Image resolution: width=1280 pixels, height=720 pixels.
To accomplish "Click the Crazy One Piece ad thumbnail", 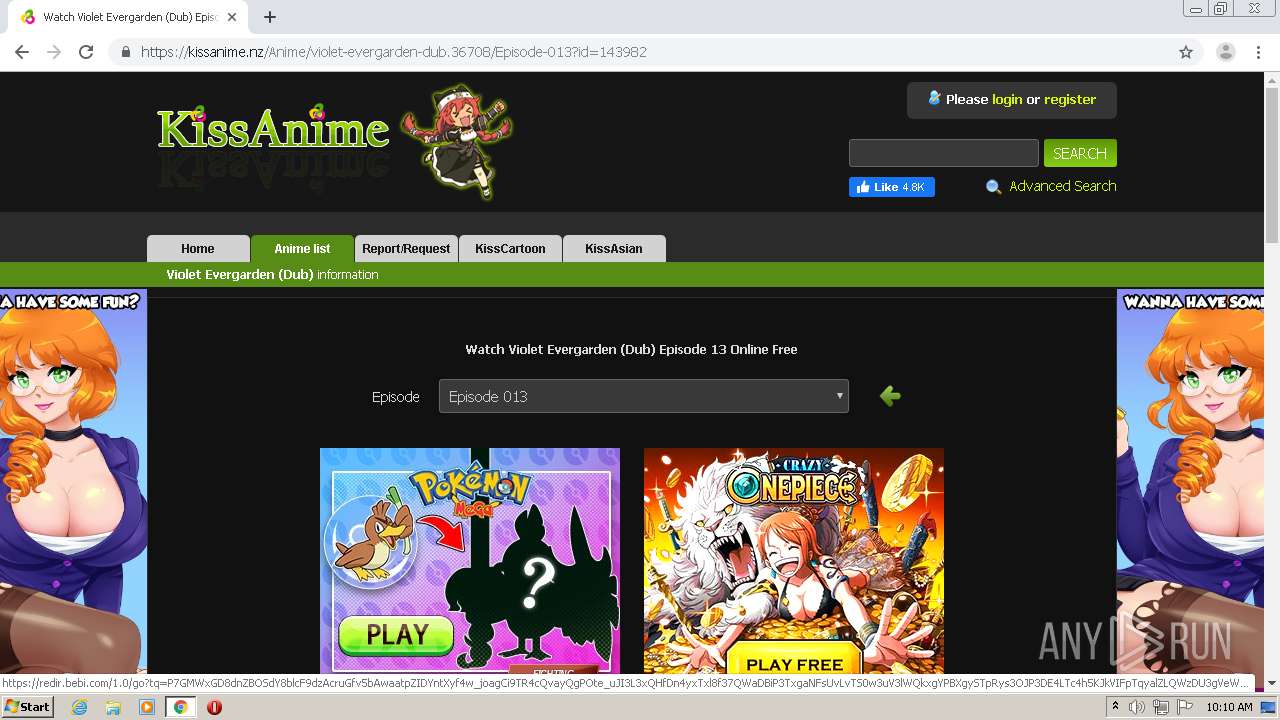I will pos(794,560).
